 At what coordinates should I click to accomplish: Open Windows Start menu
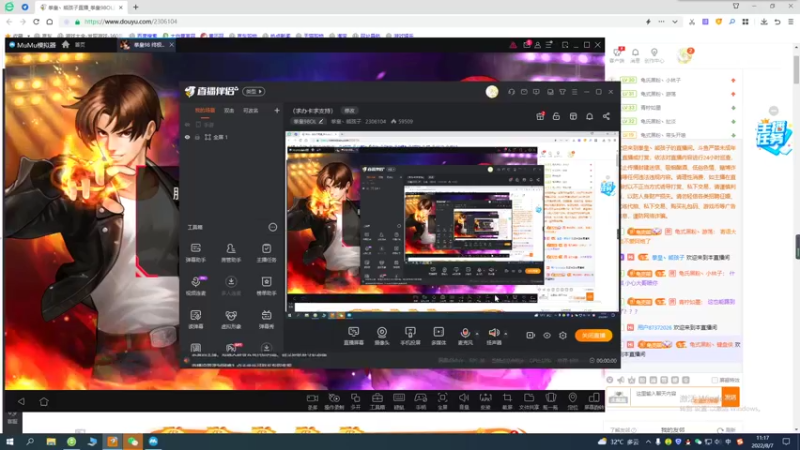(x=9, y=442)
